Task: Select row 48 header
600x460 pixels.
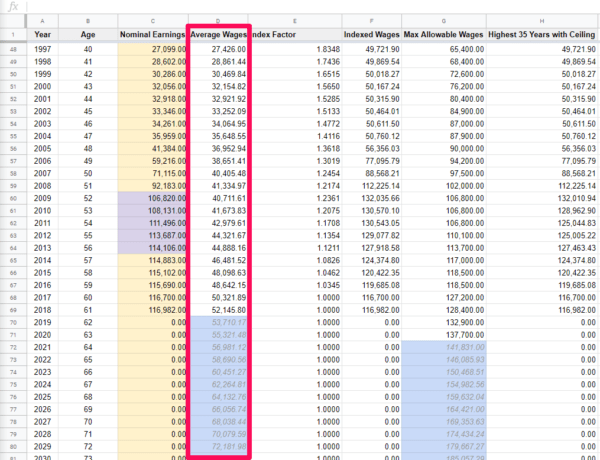Action: pos(11,48)
